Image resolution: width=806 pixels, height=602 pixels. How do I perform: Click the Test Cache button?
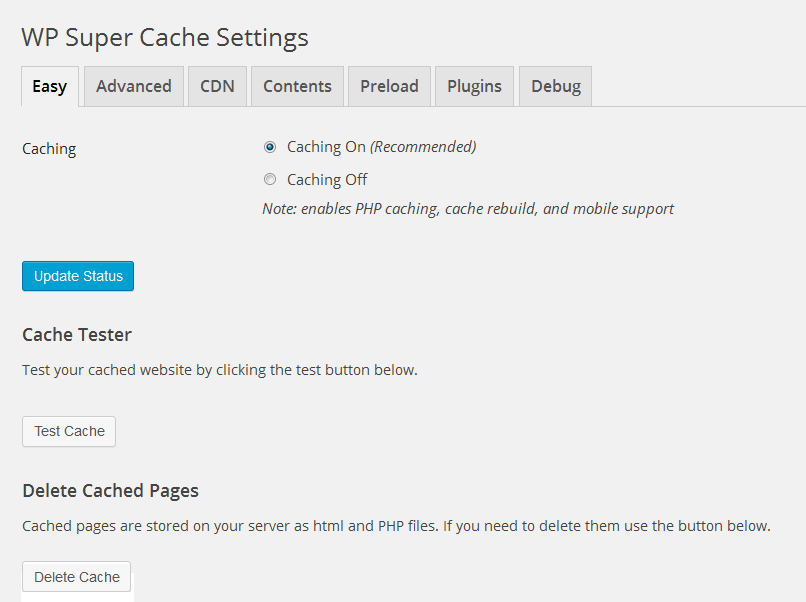coord(69,431)
